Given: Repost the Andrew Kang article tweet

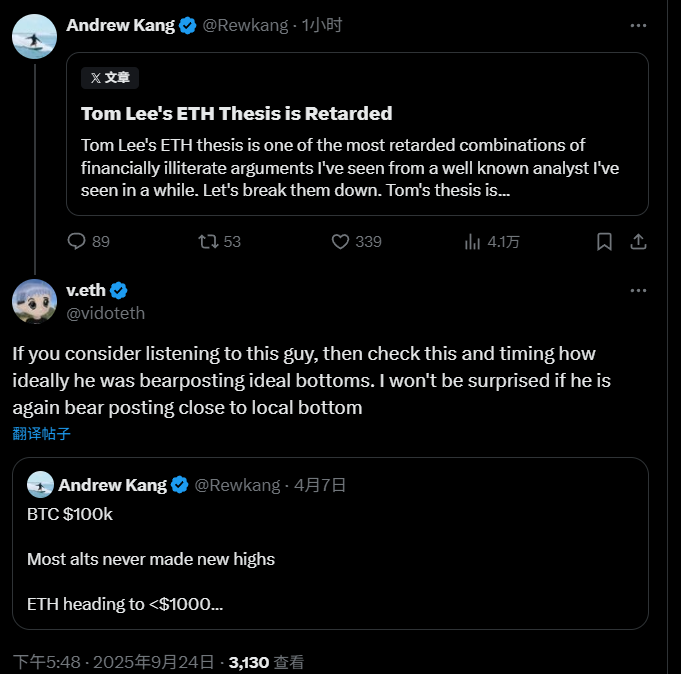Looking at the screenshot, I should point(208,241).
